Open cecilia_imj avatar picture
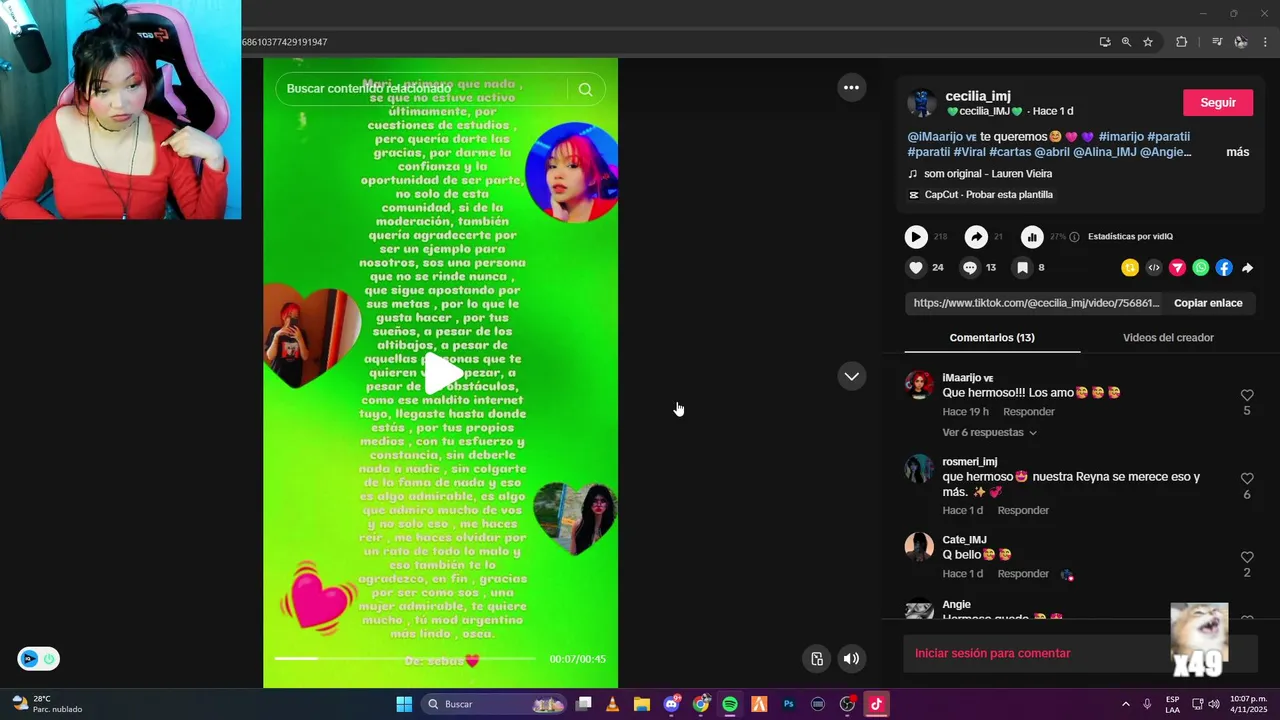Screen dimensions: 1280x720 pyautogui.click(x=921, y=103)
